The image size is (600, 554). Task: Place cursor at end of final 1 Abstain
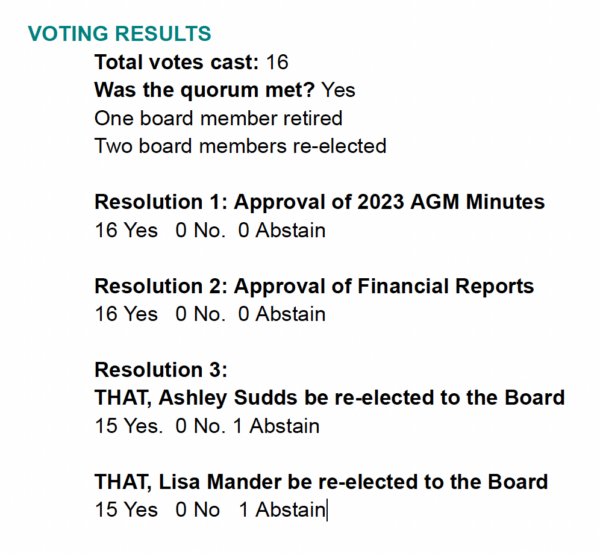(x=326, y=510)
